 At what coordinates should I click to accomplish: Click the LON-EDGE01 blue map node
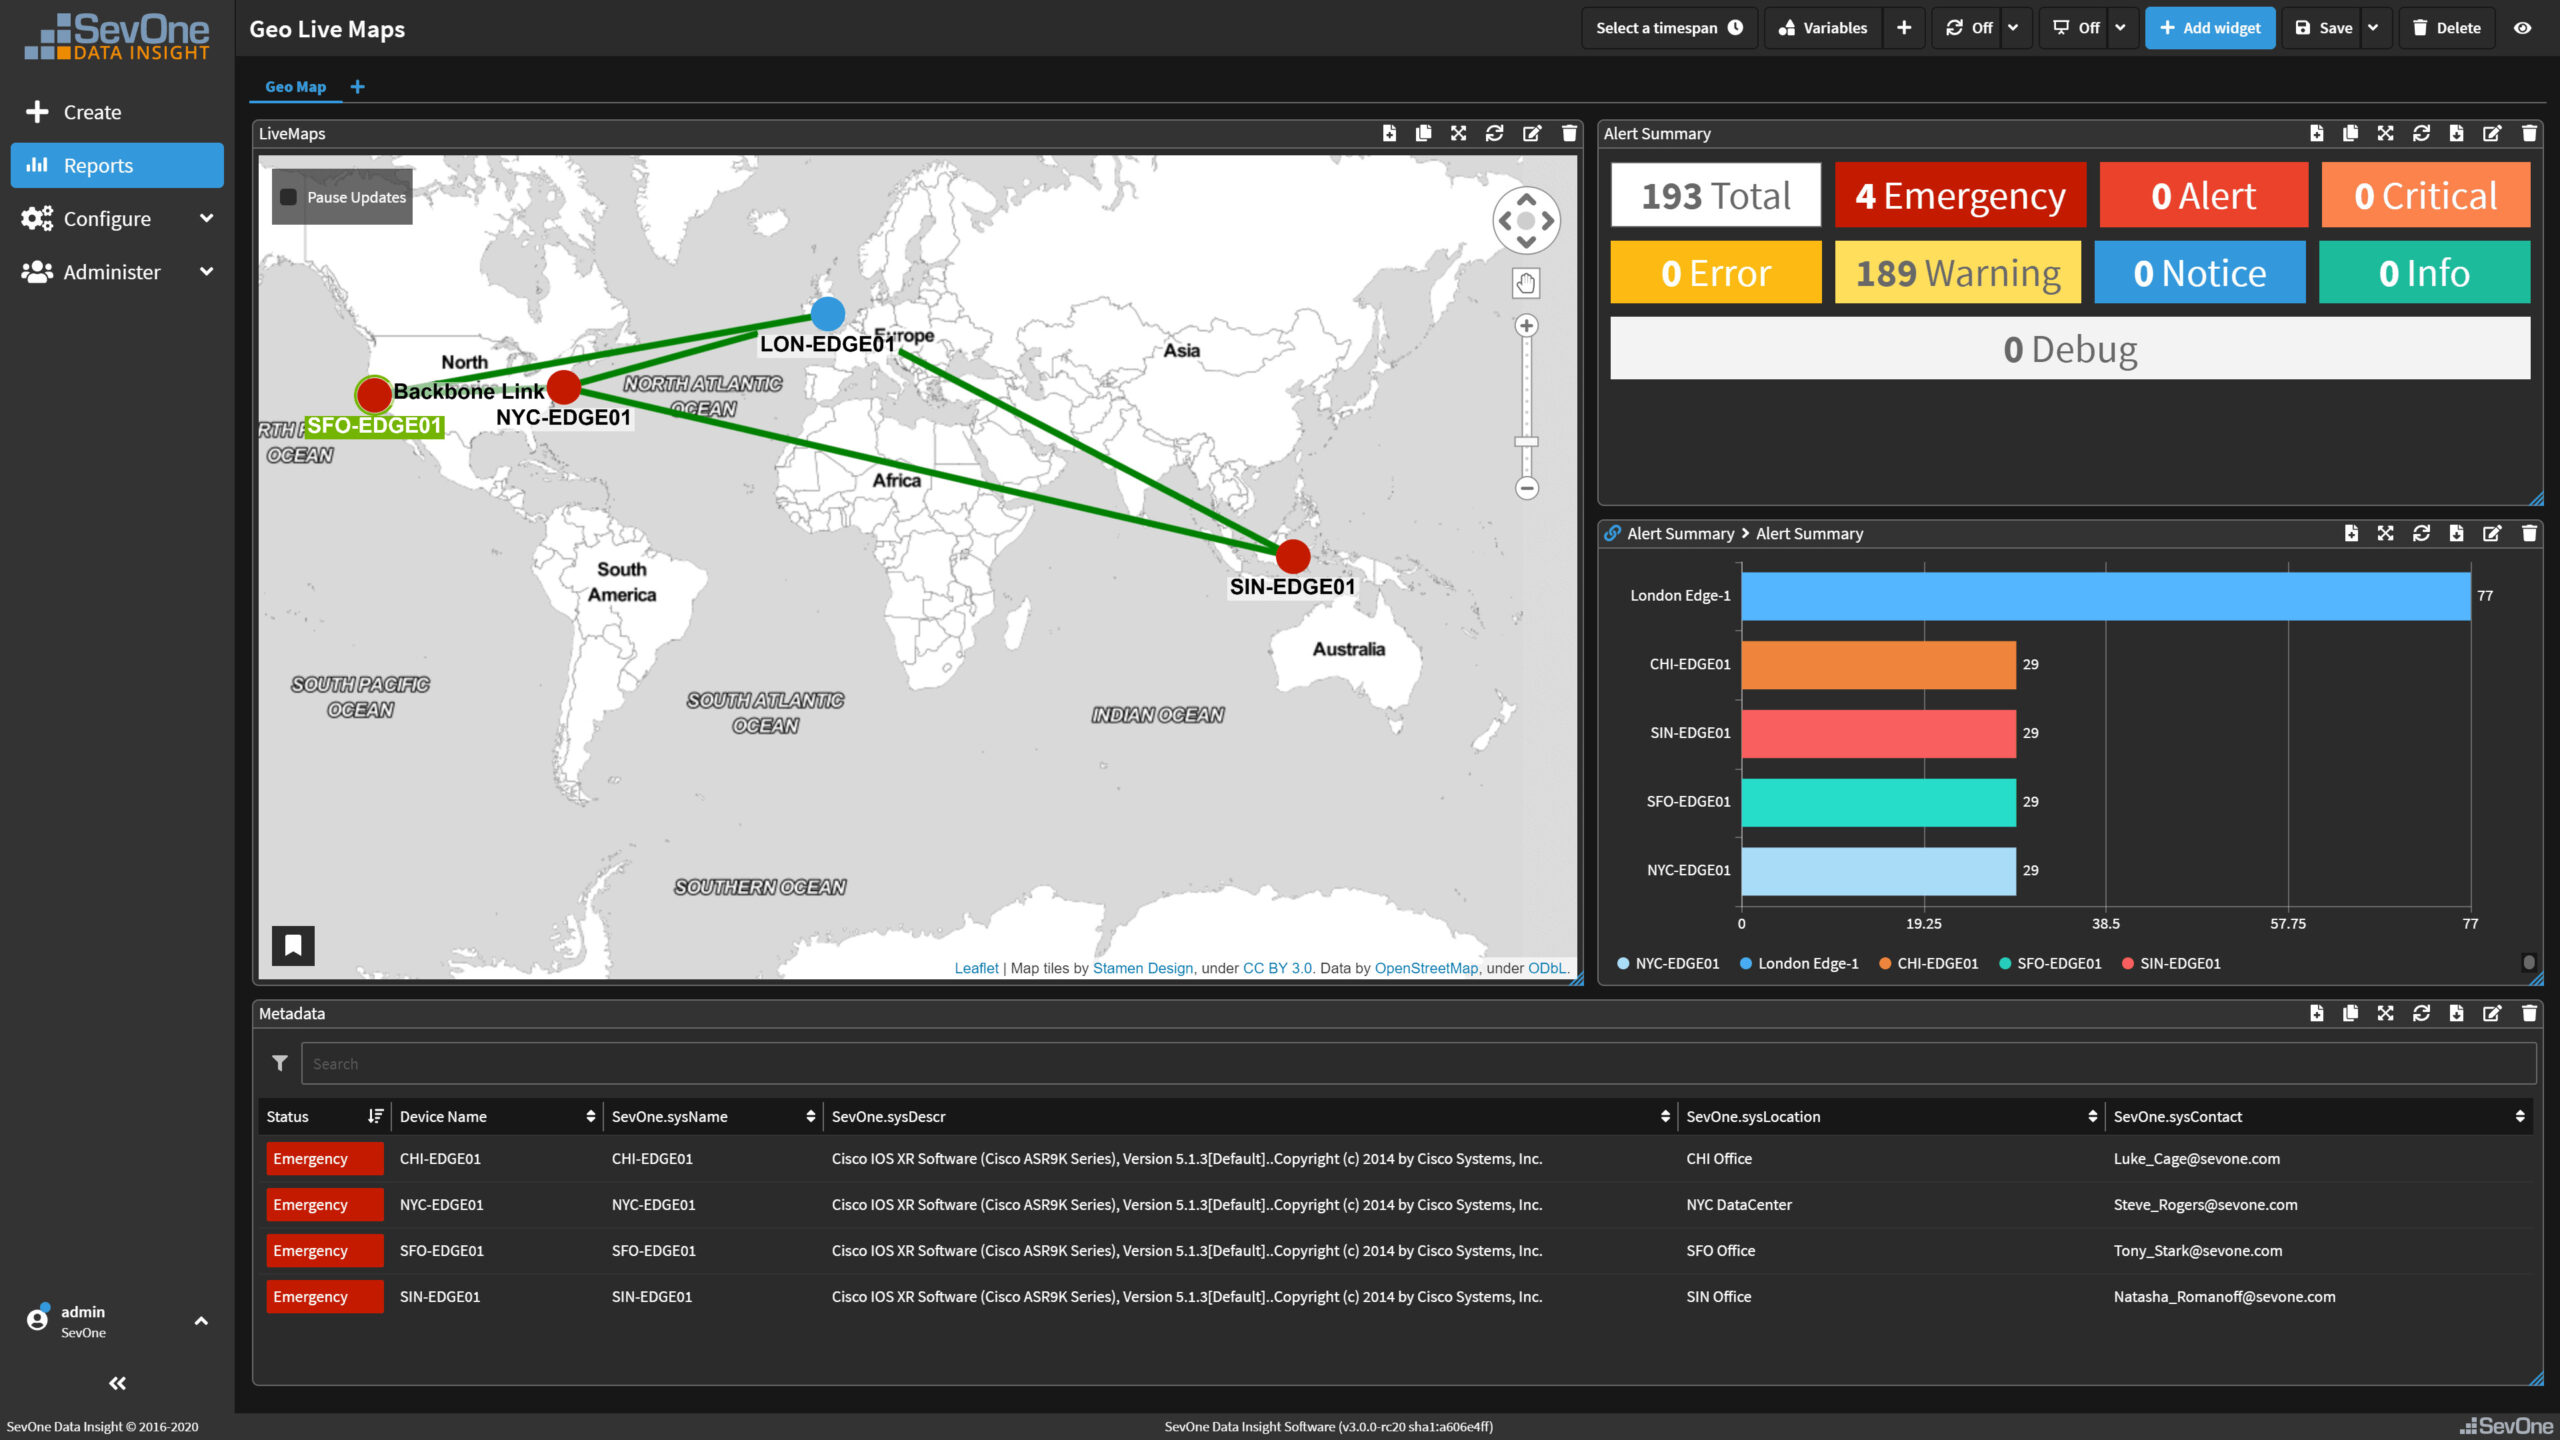[x=827, y=314]
